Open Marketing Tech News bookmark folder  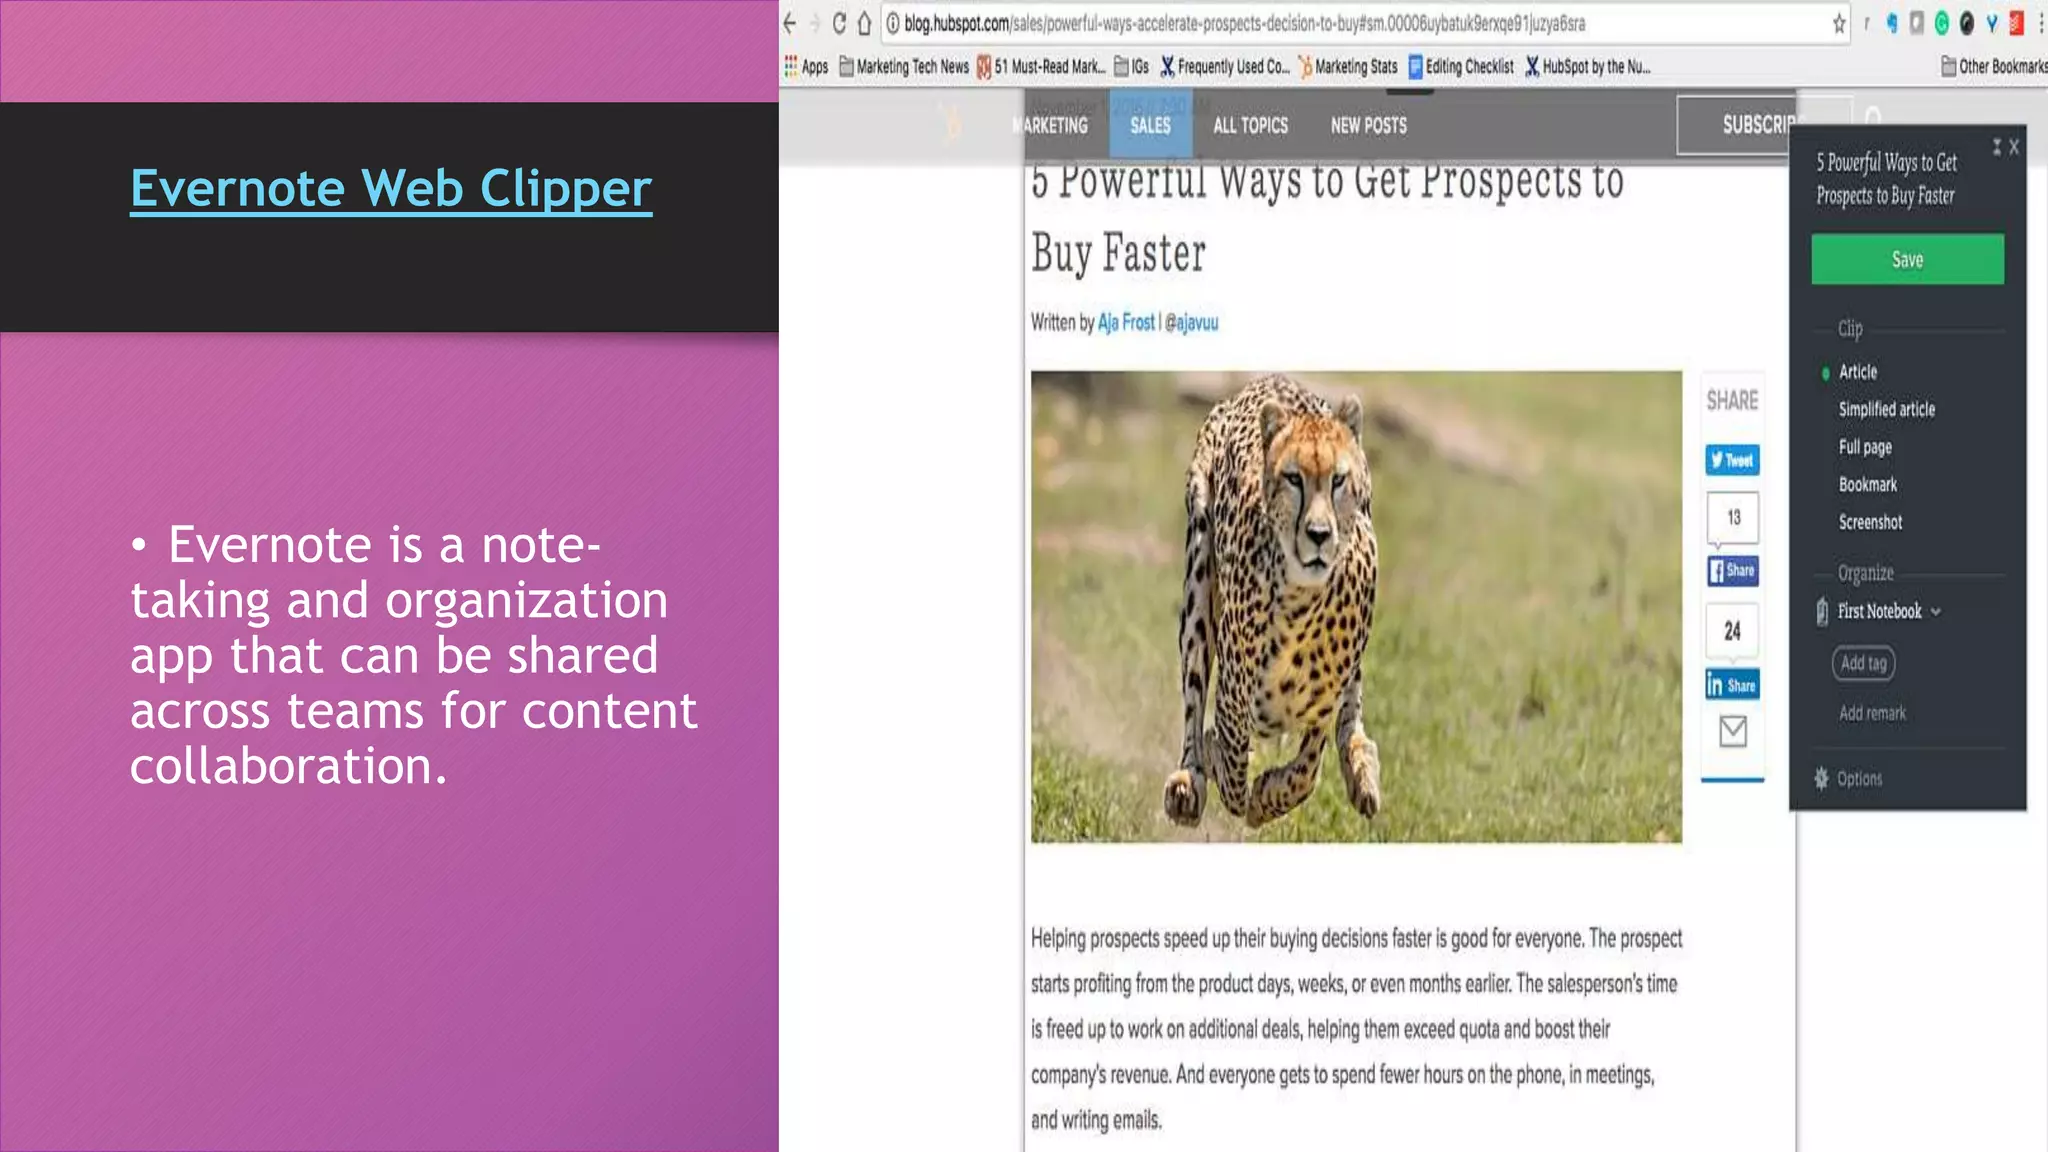point(904,66)
